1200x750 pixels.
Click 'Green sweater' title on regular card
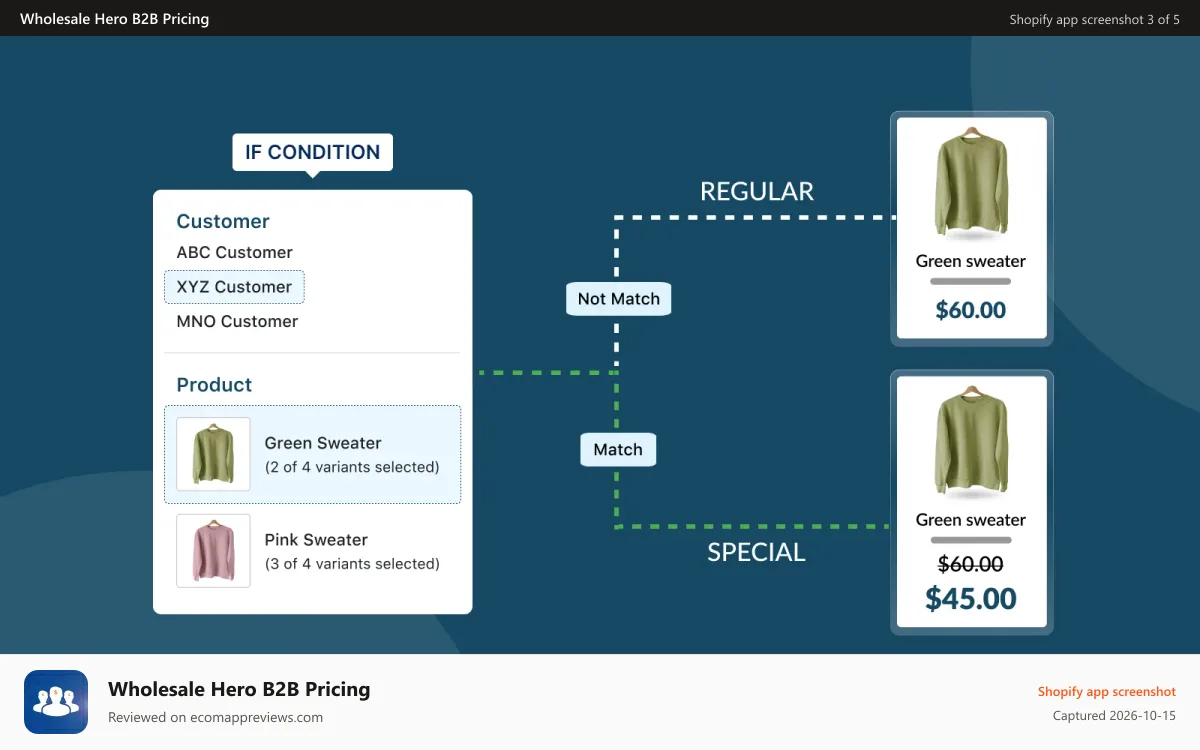[971, 261]
